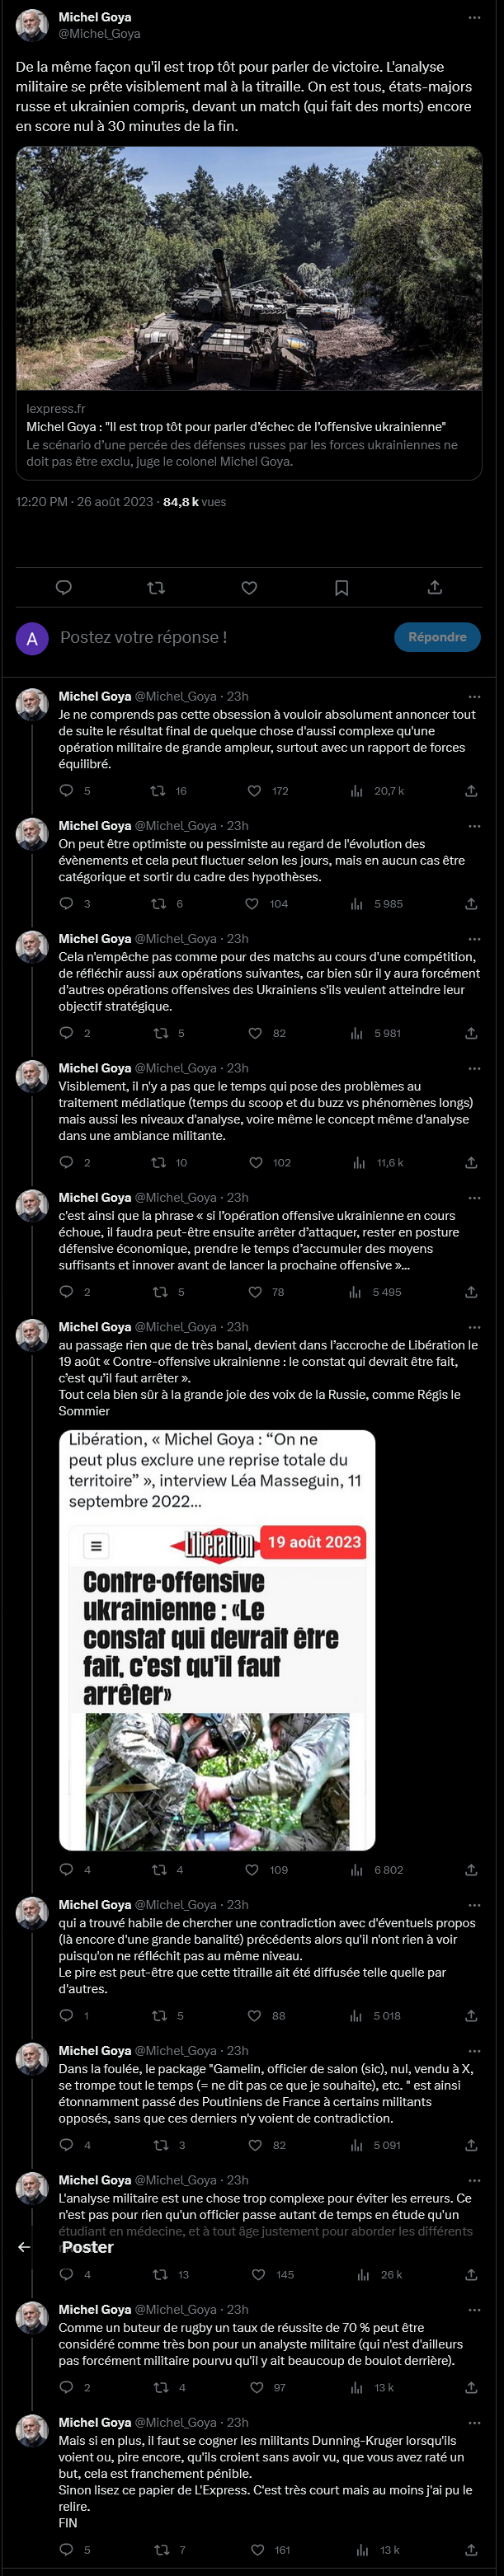Click the blue Répondre button
The width and height of the screenshot is (504, 2576).
coord(437,637)
